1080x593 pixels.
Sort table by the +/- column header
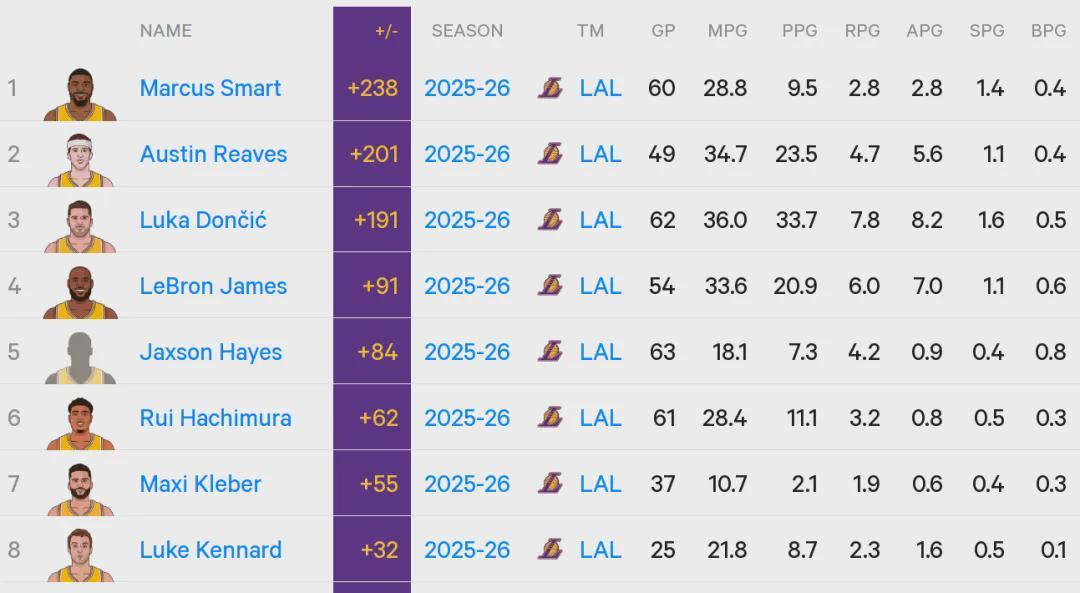pyautogui.click(x=386, y=31)
